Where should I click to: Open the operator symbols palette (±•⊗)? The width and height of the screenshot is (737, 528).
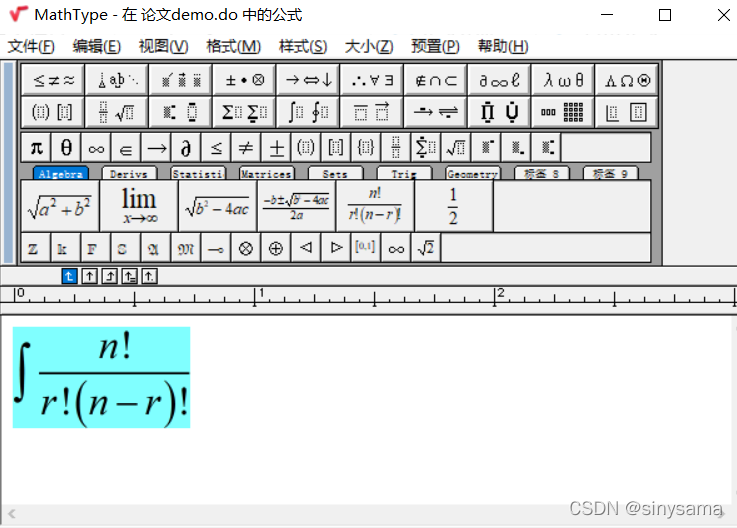(244, 80)
